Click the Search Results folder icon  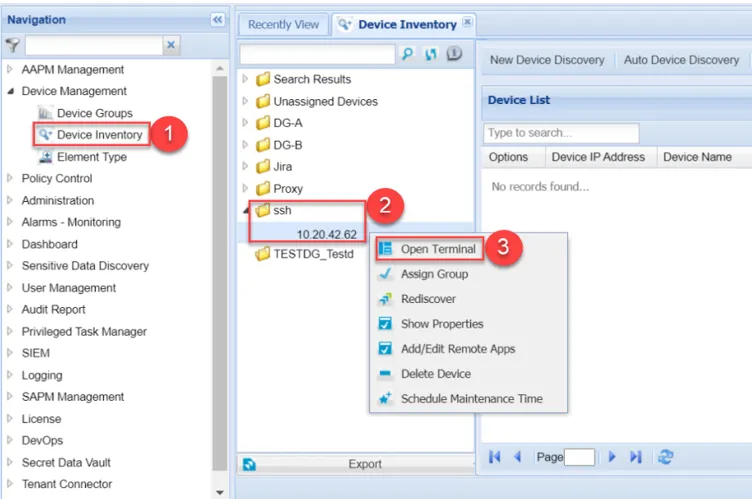coord(262,79)
